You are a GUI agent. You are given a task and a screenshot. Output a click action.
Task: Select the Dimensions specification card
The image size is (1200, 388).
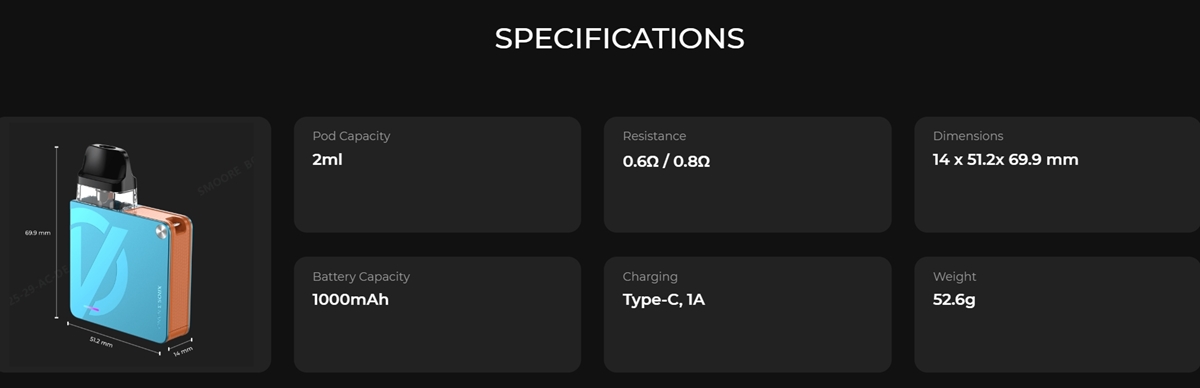[x=1057, y=175]
